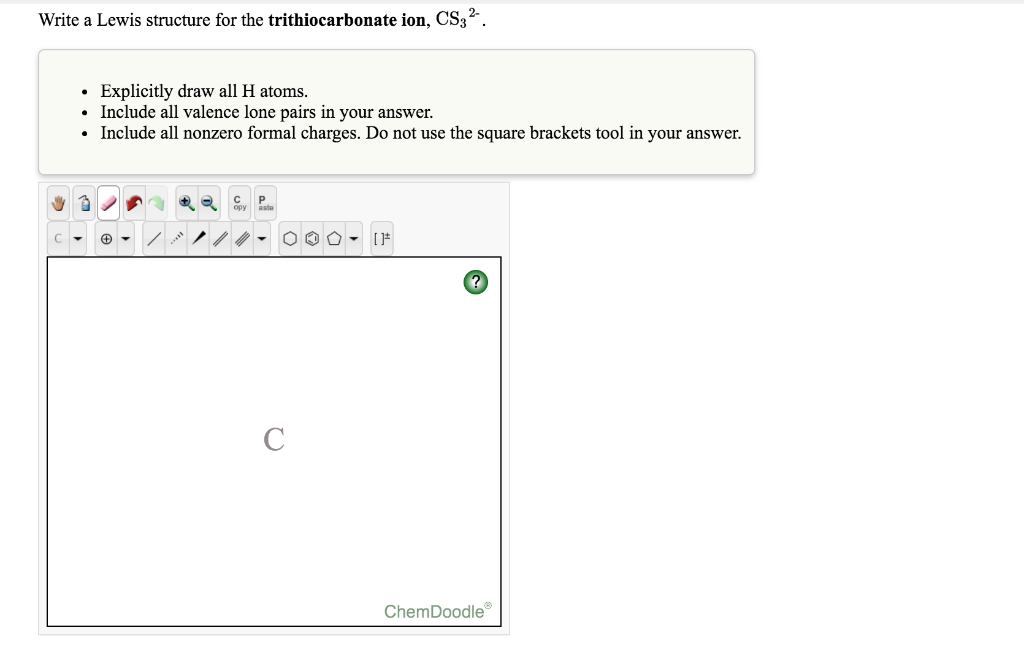The width and height of the screenshot is (1024, 671).
Task: Open the element selection dropdown arrow
Action: click(78, 239)
